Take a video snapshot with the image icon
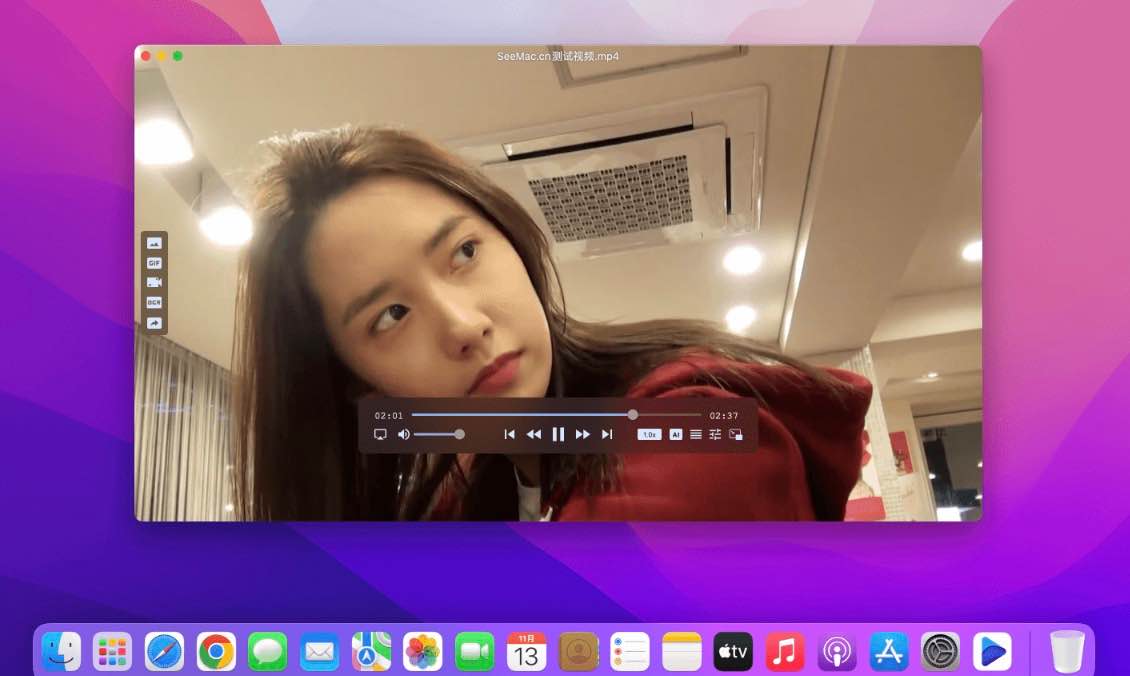This screenshot has width=1130, height=676. [x=154, y=244]
